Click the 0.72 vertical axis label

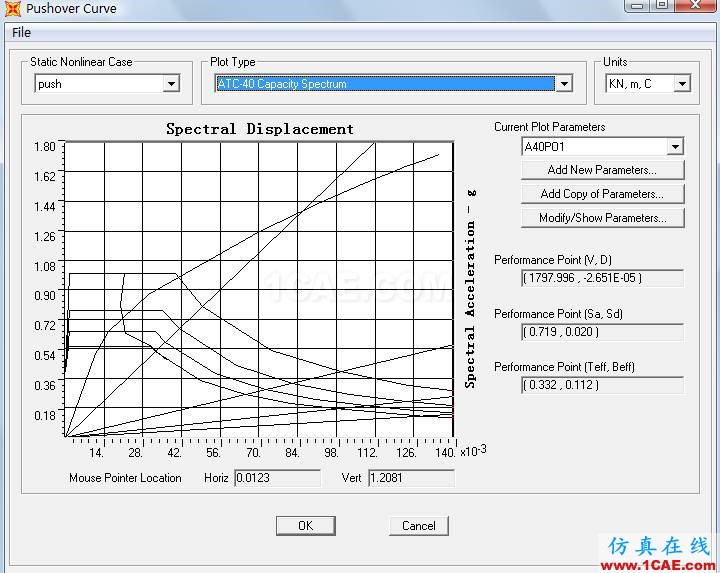44,326
